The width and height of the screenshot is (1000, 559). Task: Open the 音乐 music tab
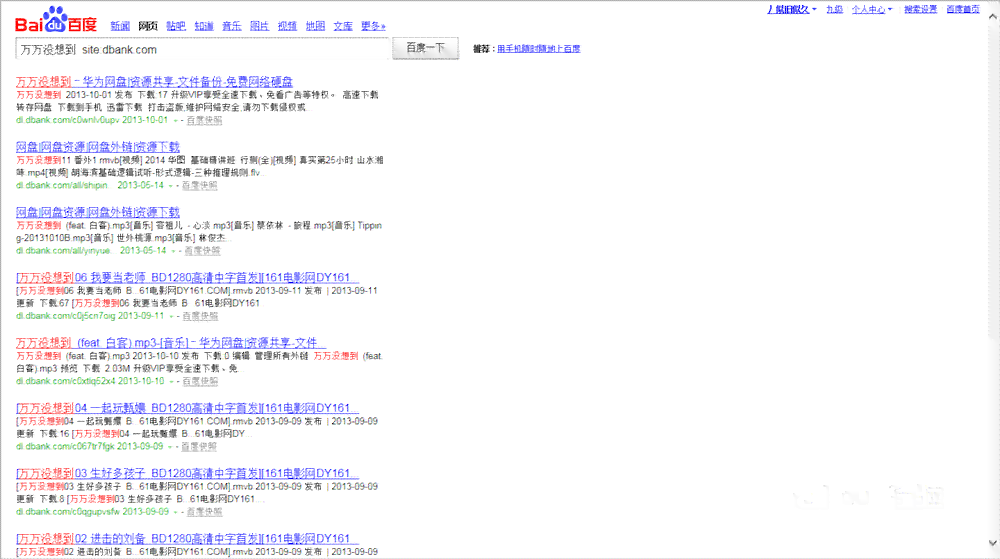tap(232, 26)
